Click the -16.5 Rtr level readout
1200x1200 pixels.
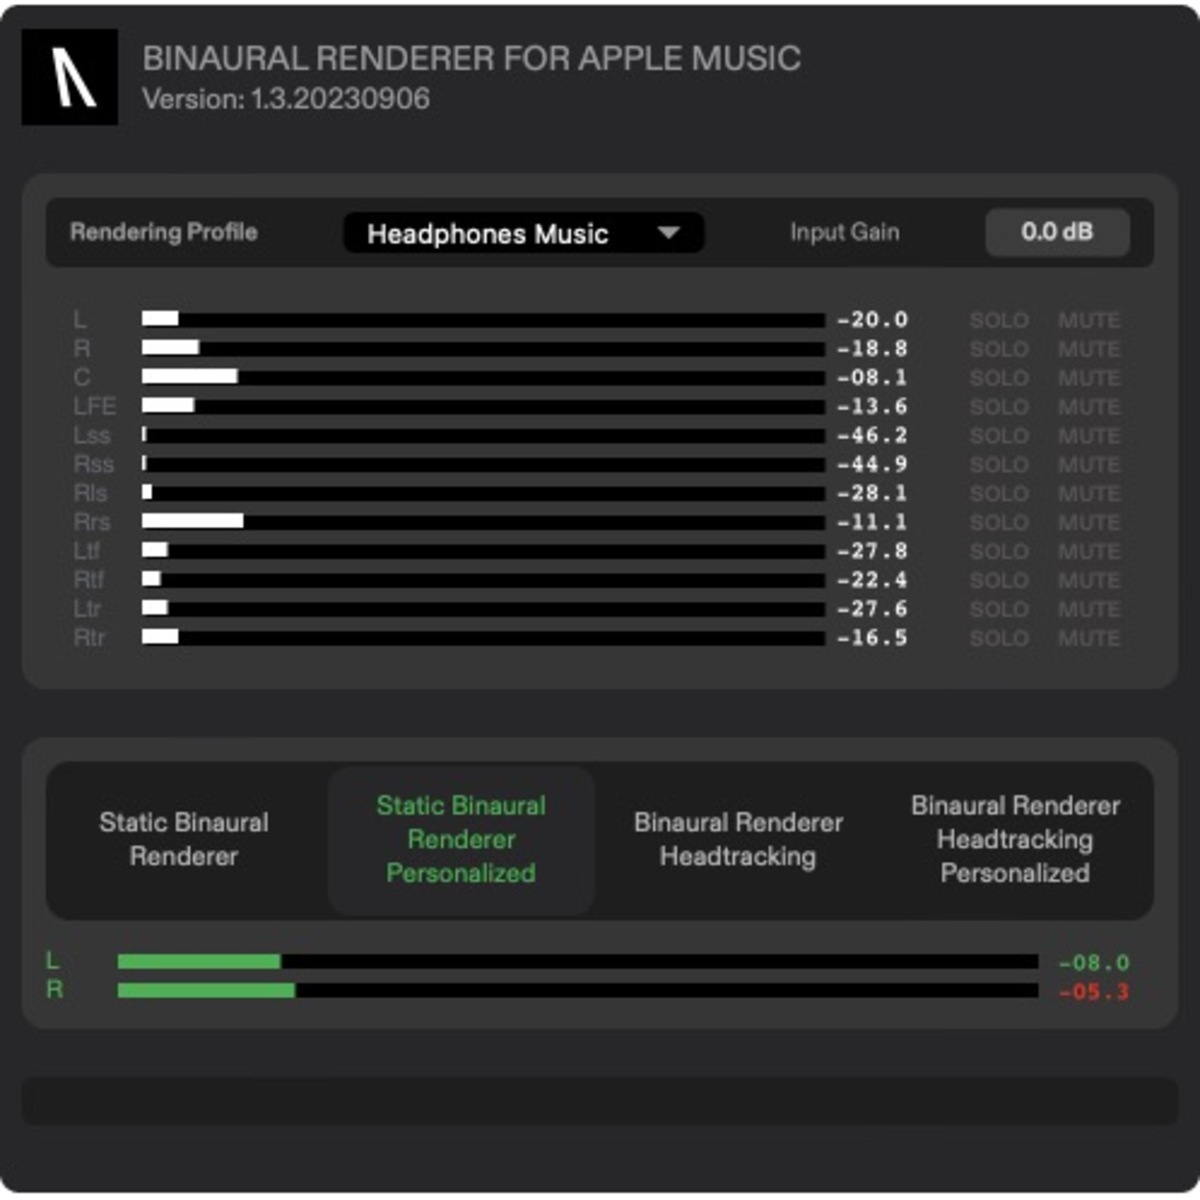(872, 639)
